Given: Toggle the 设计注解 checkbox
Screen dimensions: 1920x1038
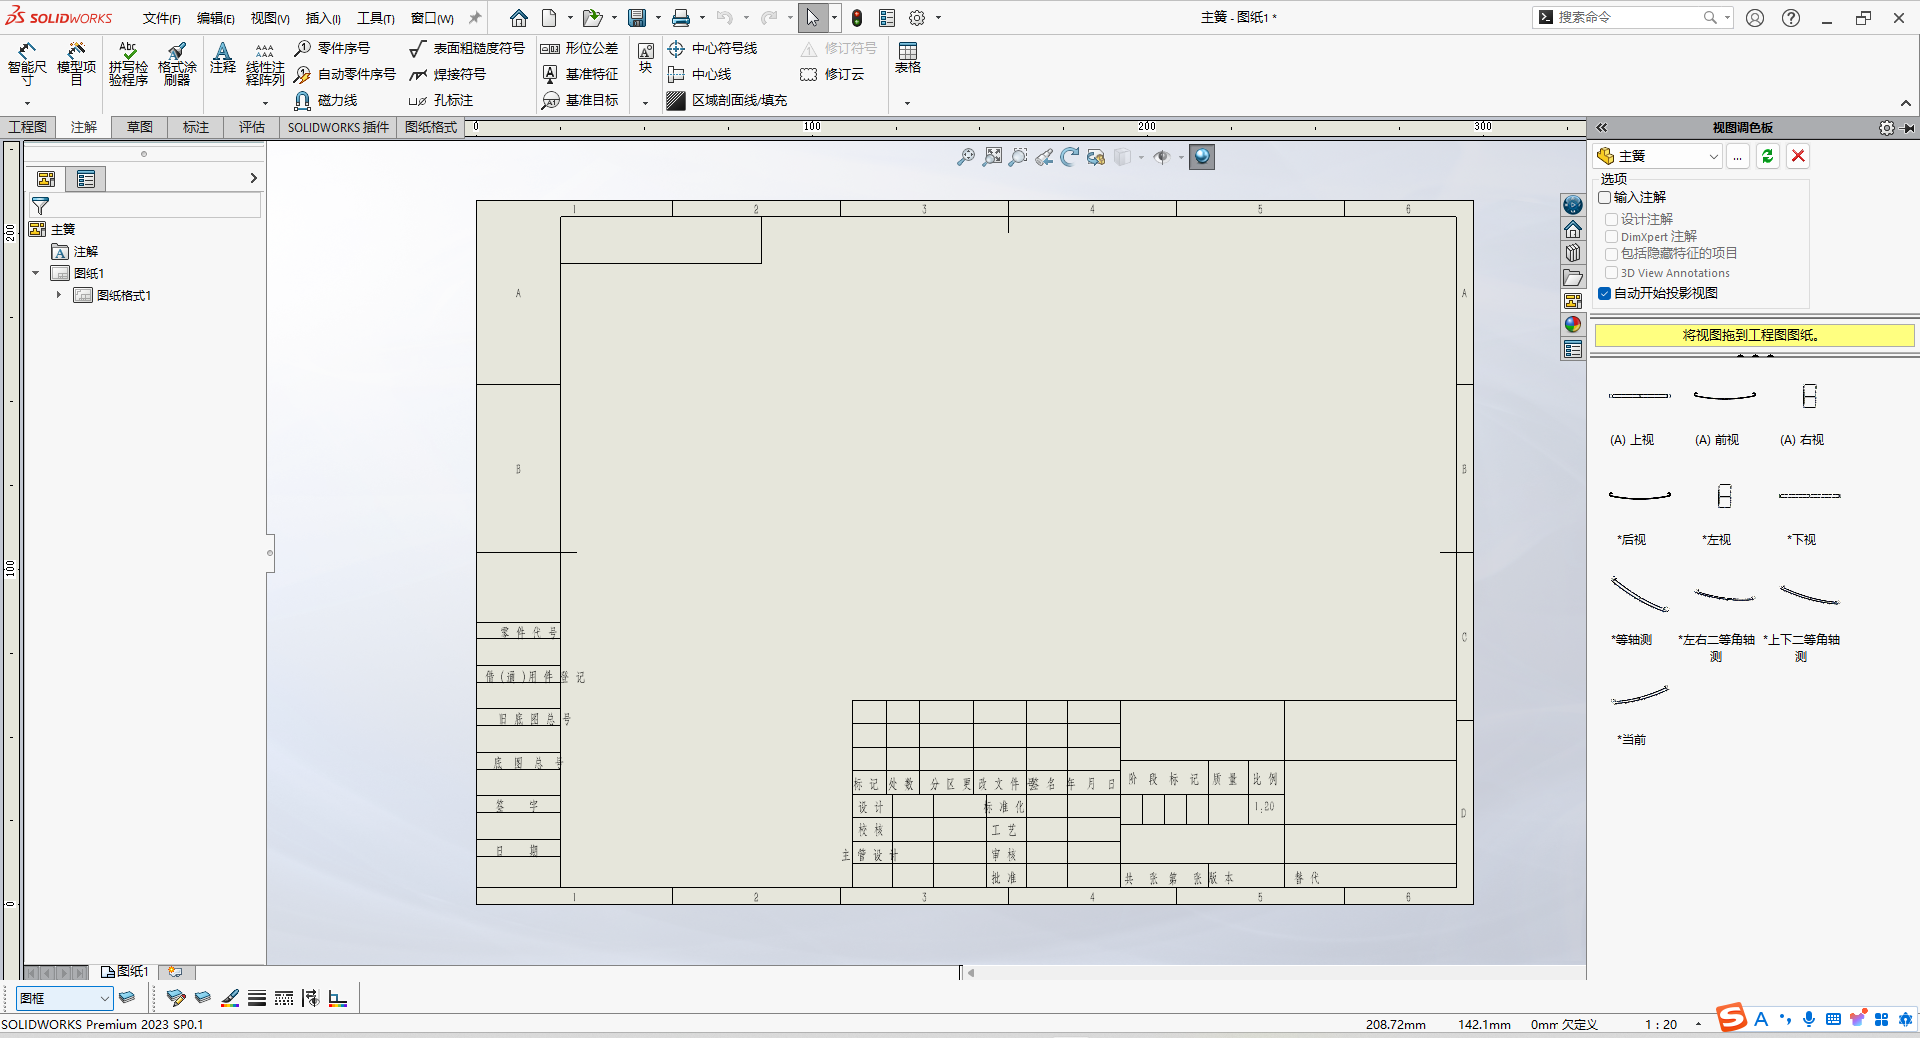Looking at the screenshot, I should point(1612,219).
